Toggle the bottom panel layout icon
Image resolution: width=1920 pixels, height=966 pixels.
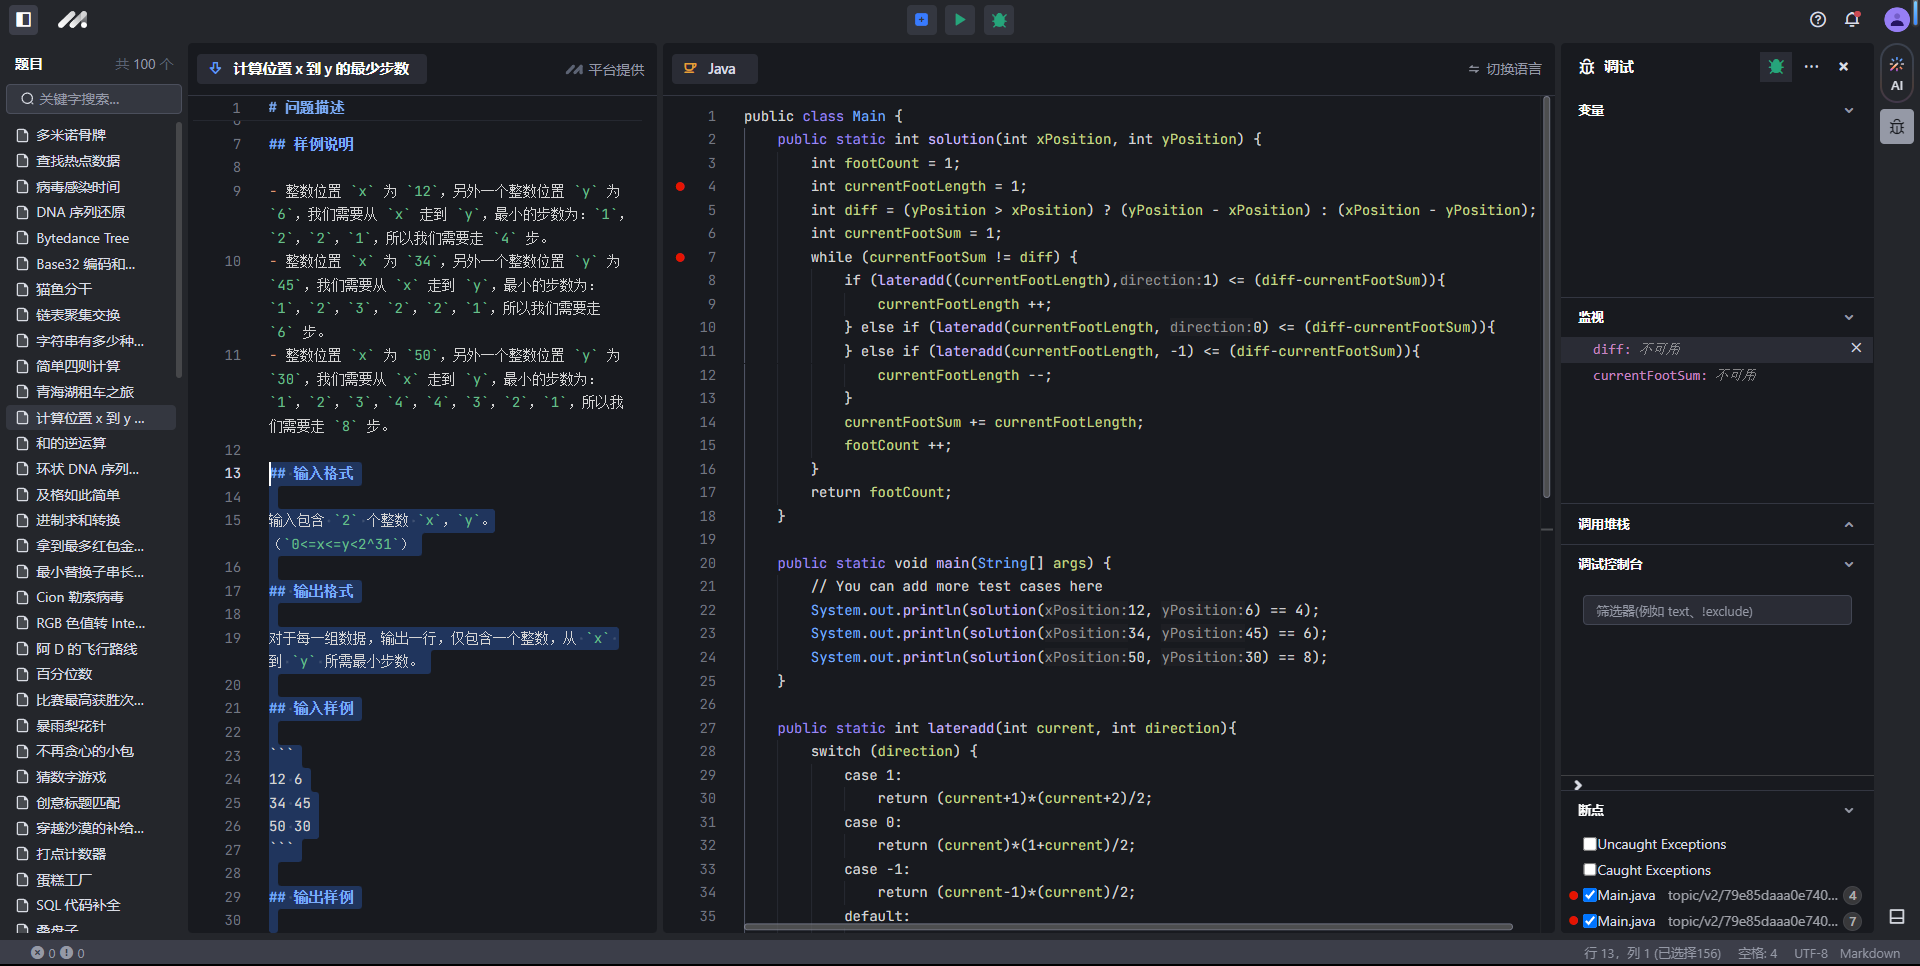pyautogui.click(x=1896, y=917)
